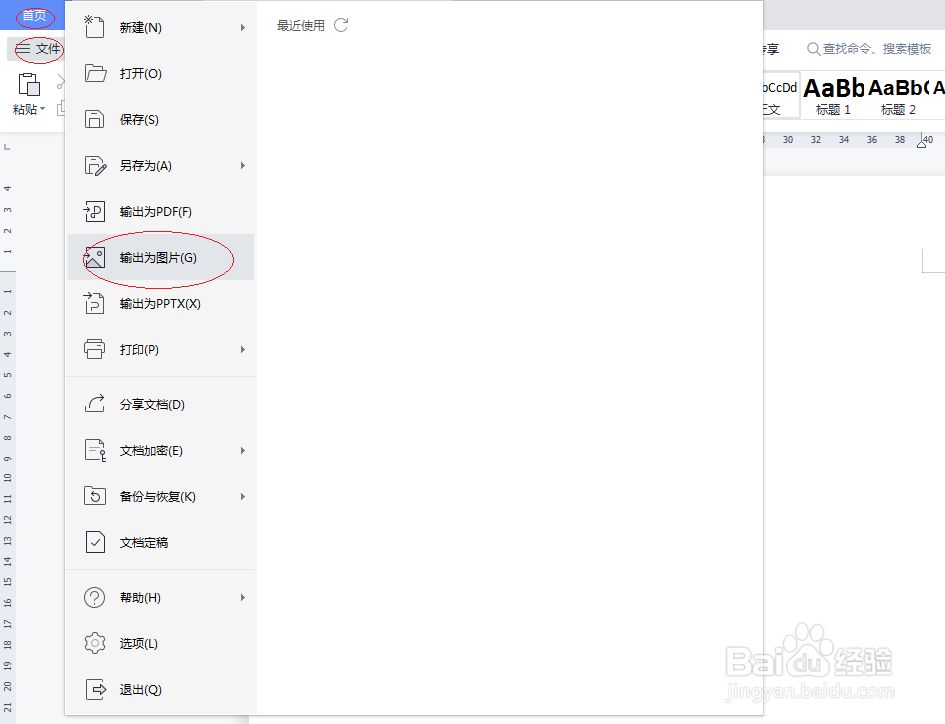Image resolution: width=945 pixels, height=724 pixels.
Task: Click the Save floppy disk icon
Action: (x=95, y=119)
